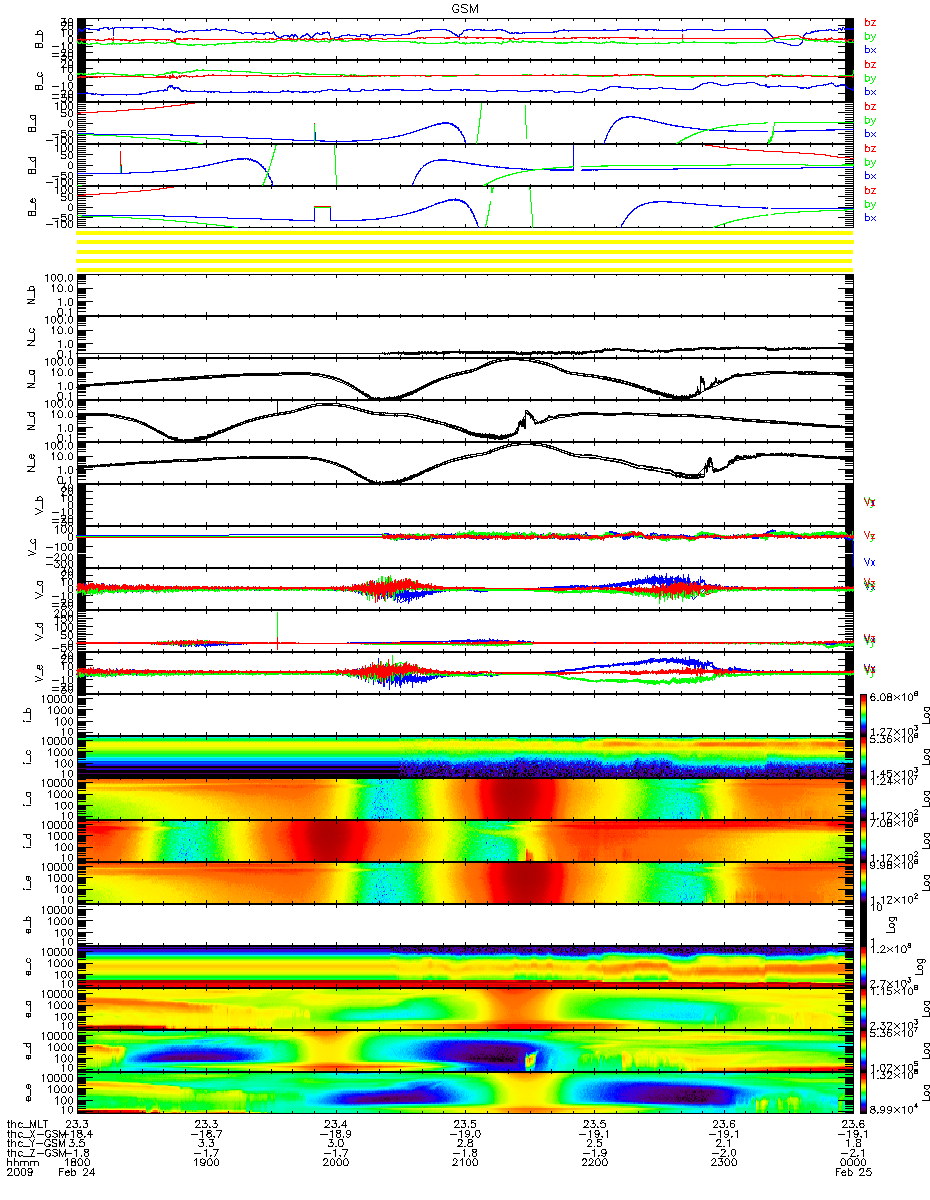Click the i_a ion spectrogram panel
930x1200 pixels.
click(x=464, y=799)
